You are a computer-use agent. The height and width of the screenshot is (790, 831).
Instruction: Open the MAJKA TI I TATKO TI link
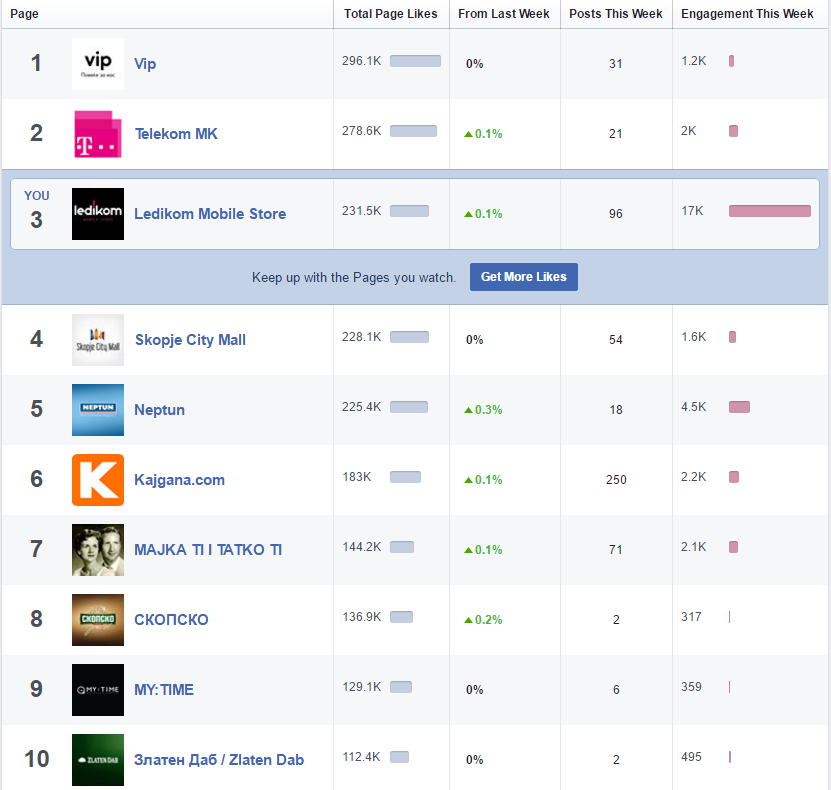pyautogui.click(x=208, y=549)
